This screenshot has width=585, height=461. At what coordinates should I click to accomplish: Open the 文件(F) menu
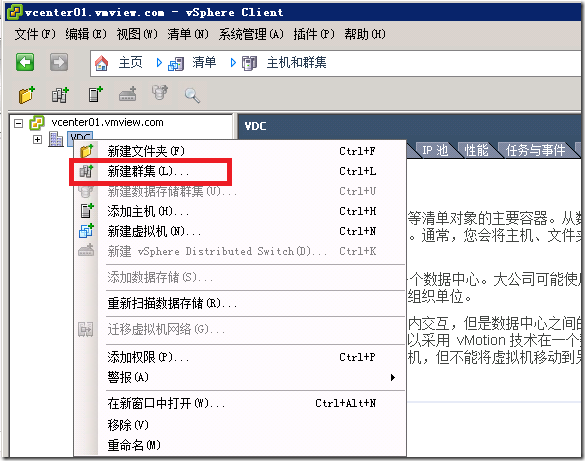point(35,34)
